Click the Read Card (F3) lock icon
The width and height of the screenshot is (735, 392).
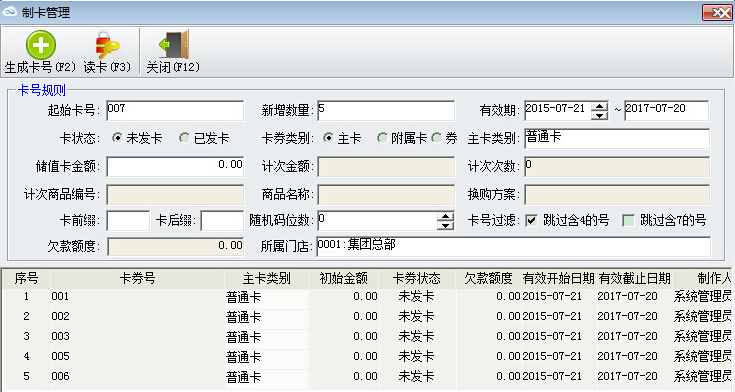(107, 45)
